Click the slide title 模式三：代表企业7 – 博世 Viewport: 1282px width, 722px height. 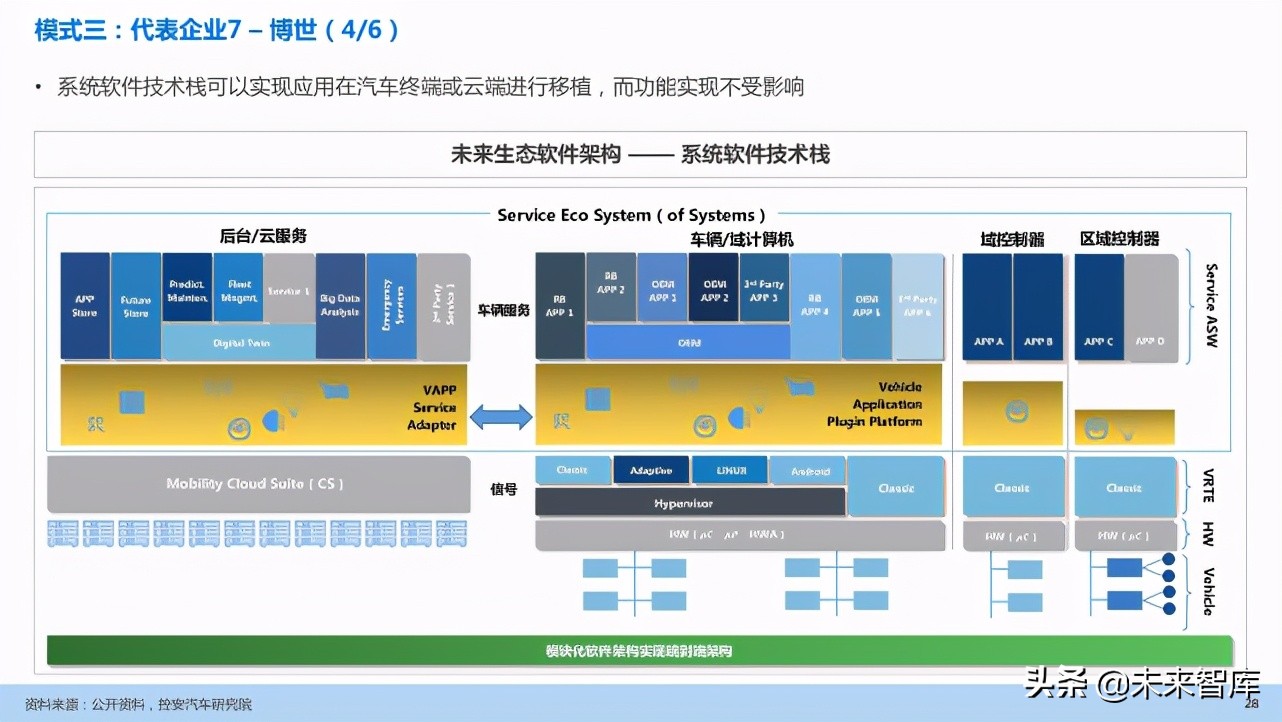click(218, 30)
